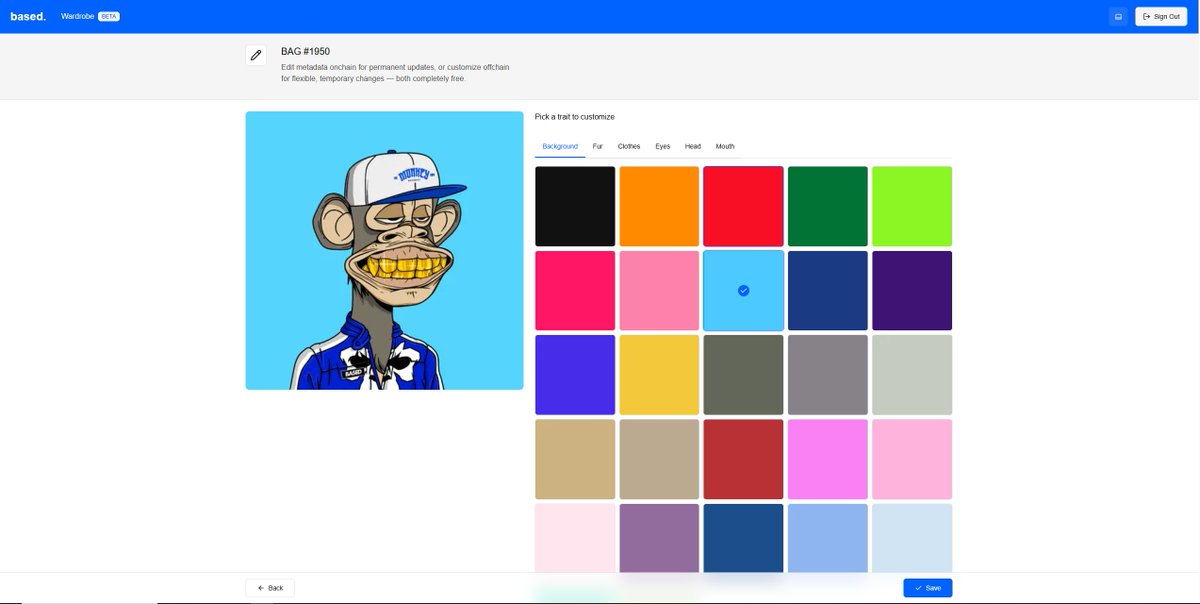Viewport: 1200px width, 604px height.
Task: Click the pencil edit icon beside BAG #1950
Action: pos(256,55)
